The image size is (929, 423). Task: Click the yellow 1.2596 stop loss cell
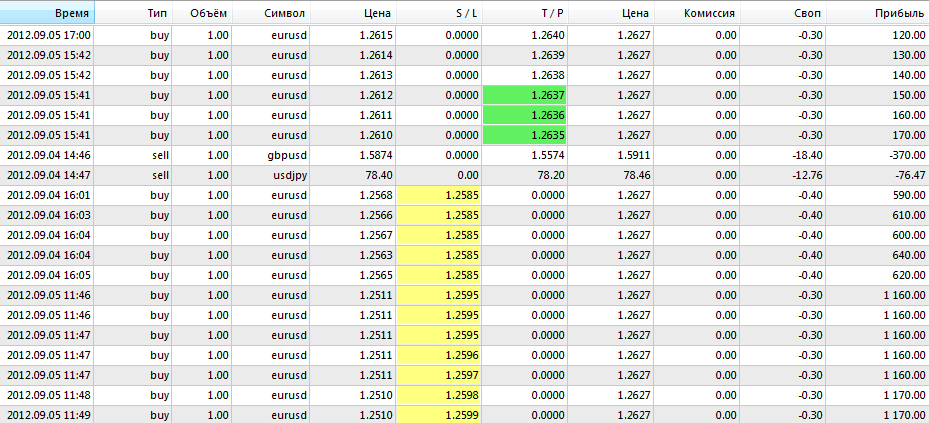click(x=438, y=355)
